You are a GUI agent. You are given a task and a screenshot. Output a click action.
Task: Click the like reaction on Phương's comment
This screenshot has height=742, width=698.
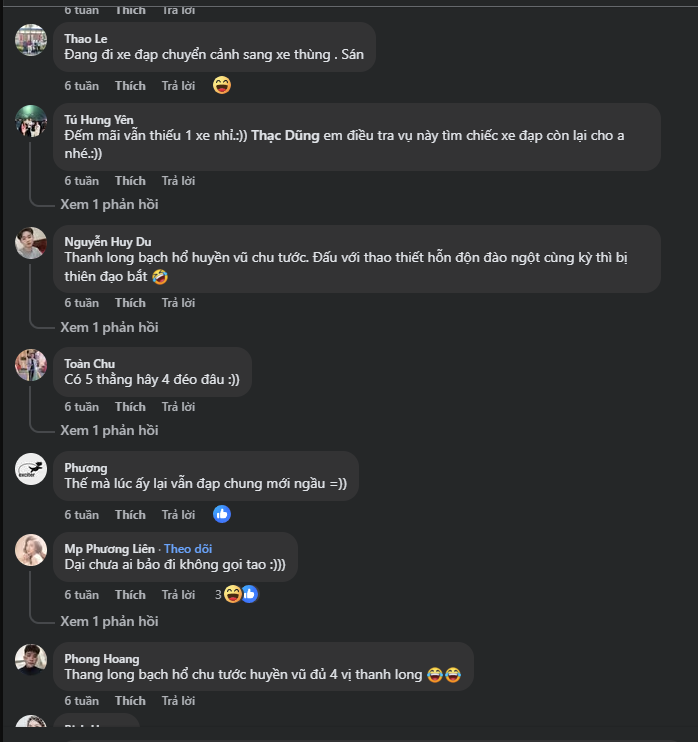coord(222,514)
